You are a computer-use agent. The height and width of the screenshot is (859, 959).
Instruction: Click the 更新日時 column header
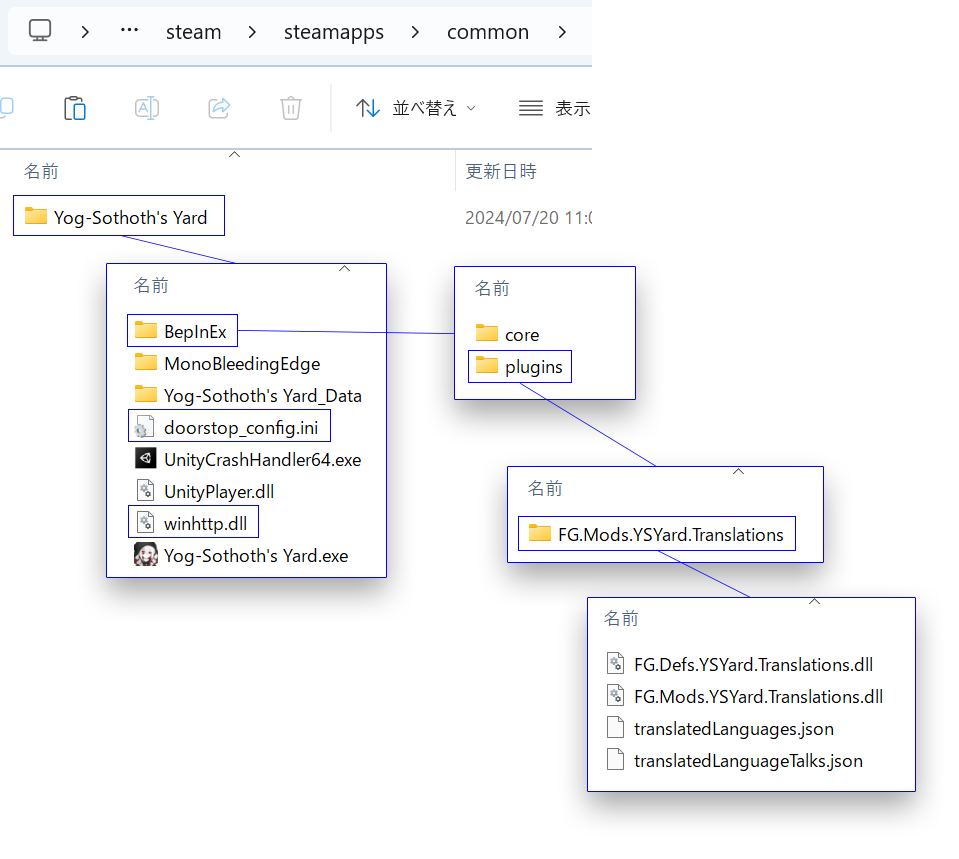(501, 171)
